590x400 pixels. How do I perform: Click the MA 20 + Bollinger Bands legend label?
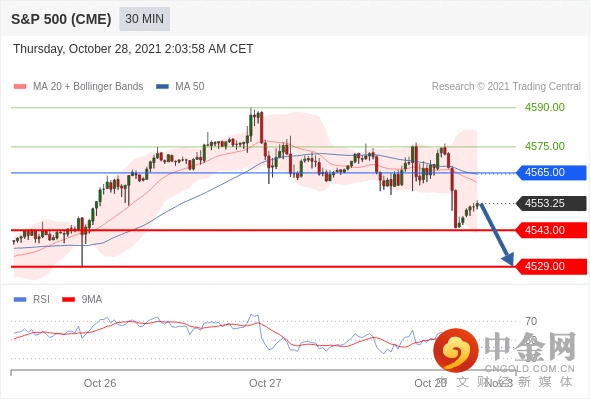(88, 87)
